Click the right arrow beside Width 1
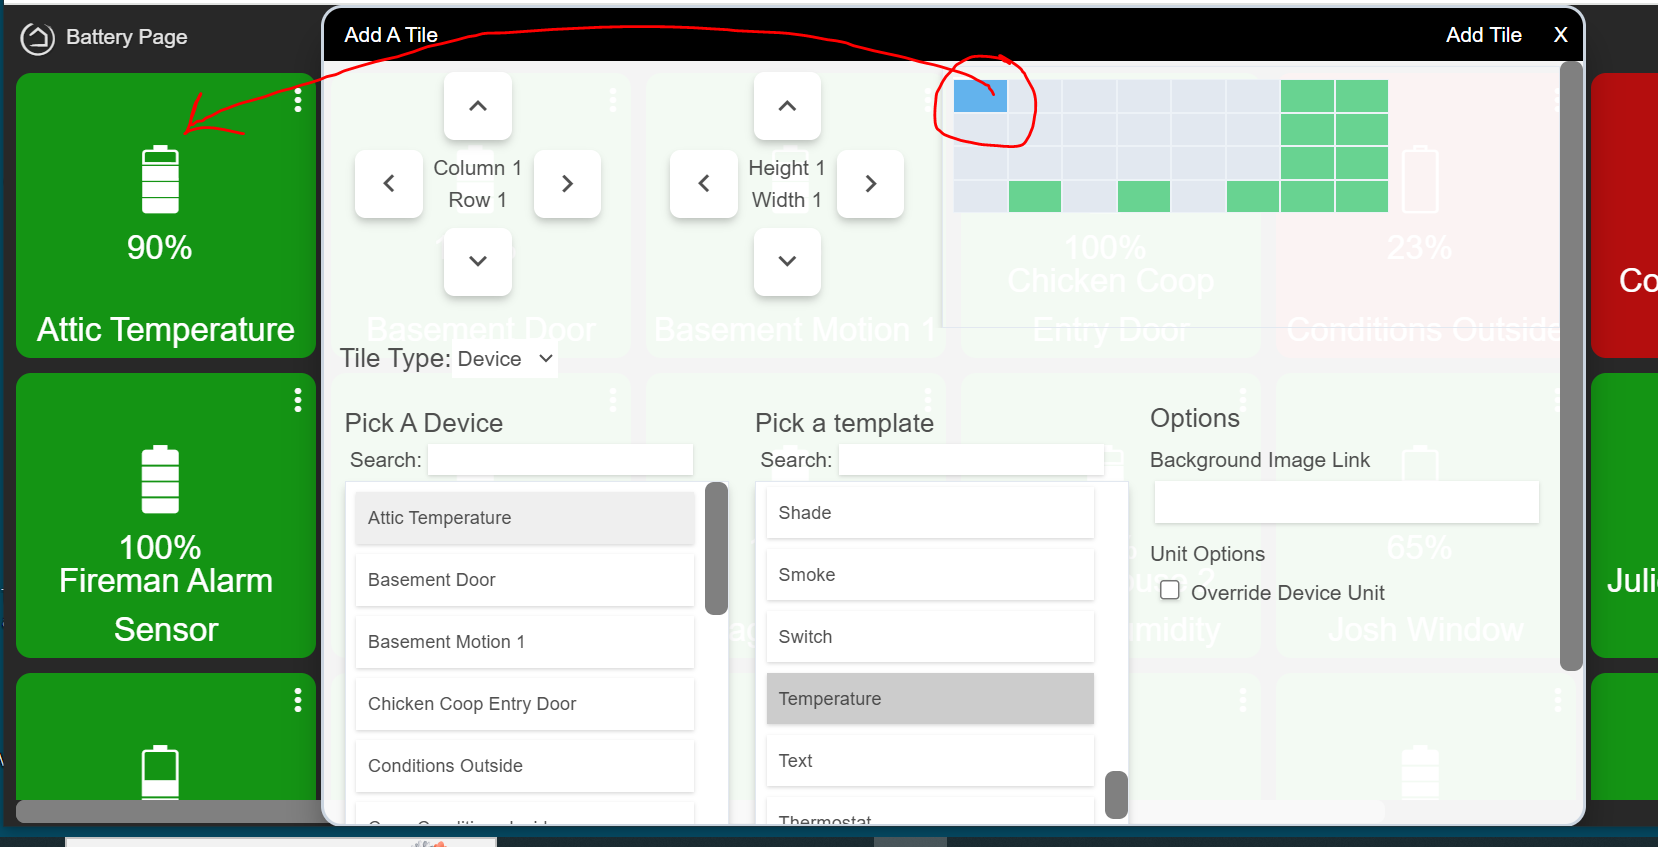 click(870, 184)
